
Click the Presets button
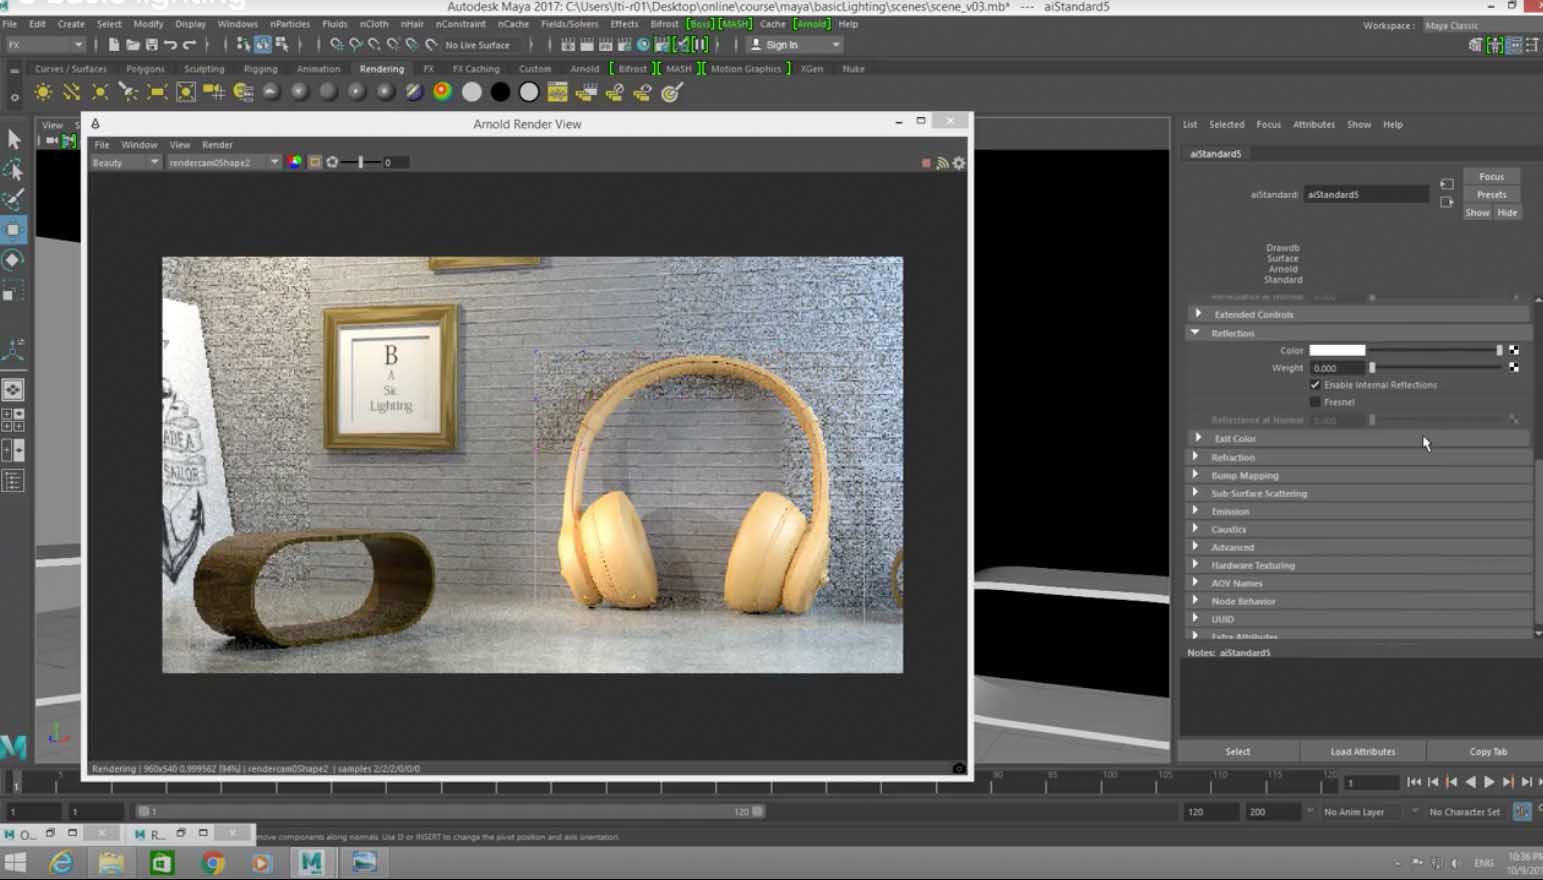[1491, 195]
